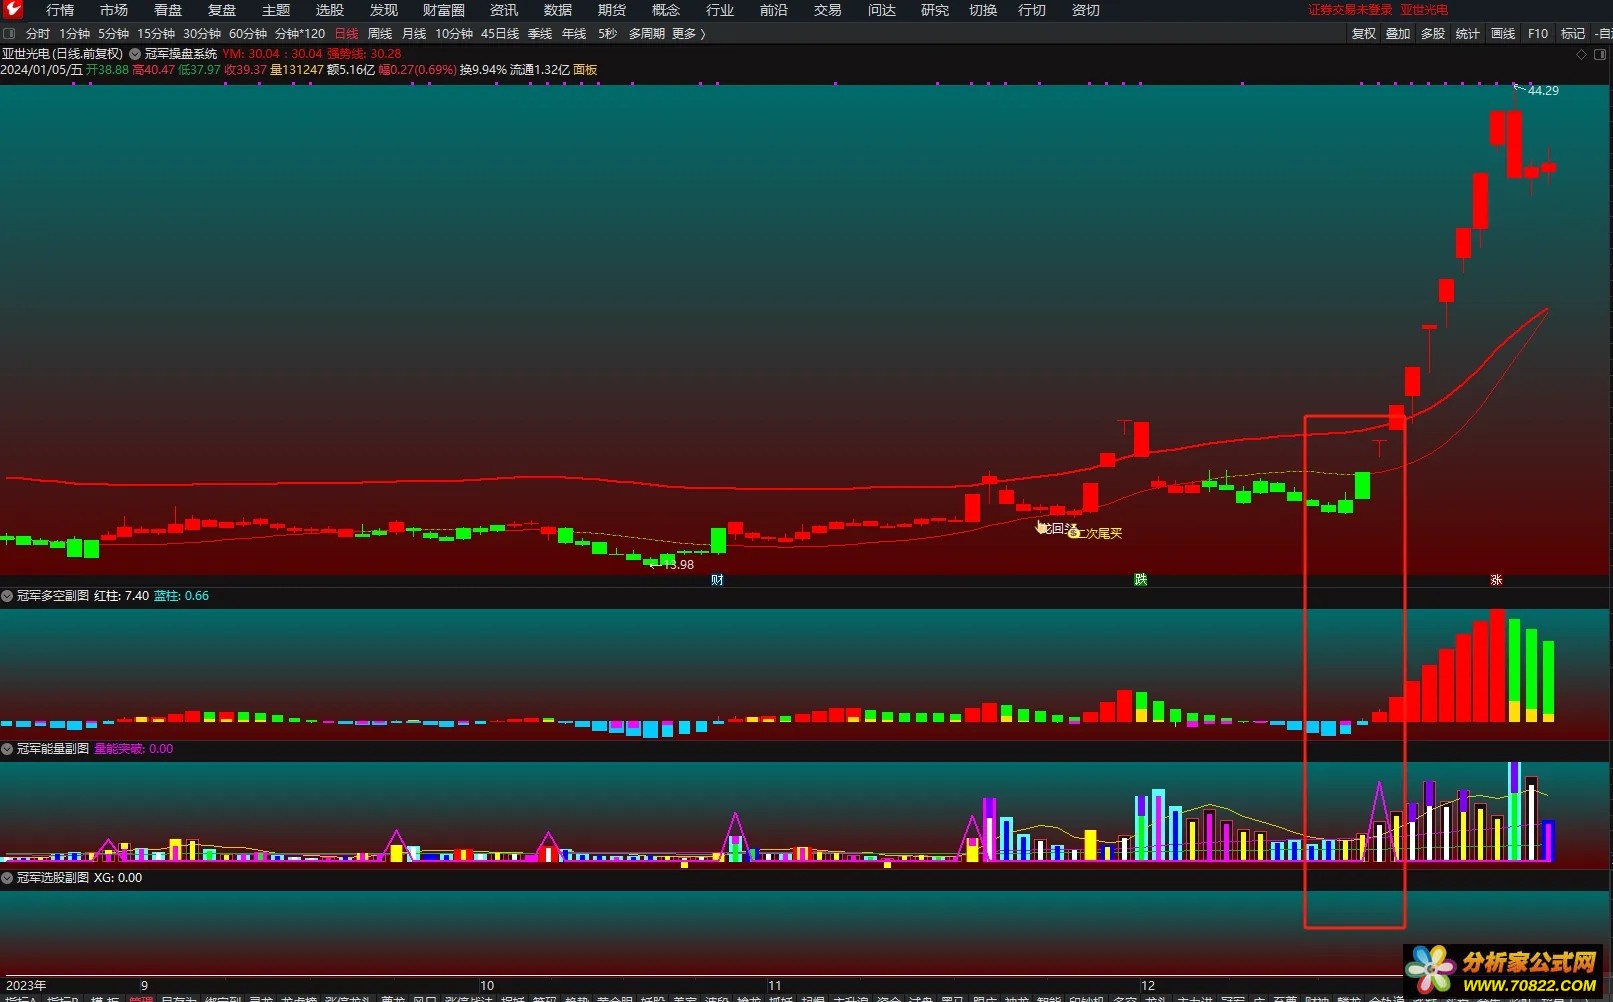
Task: Open the 概念 menu
Action: [666, 10]
